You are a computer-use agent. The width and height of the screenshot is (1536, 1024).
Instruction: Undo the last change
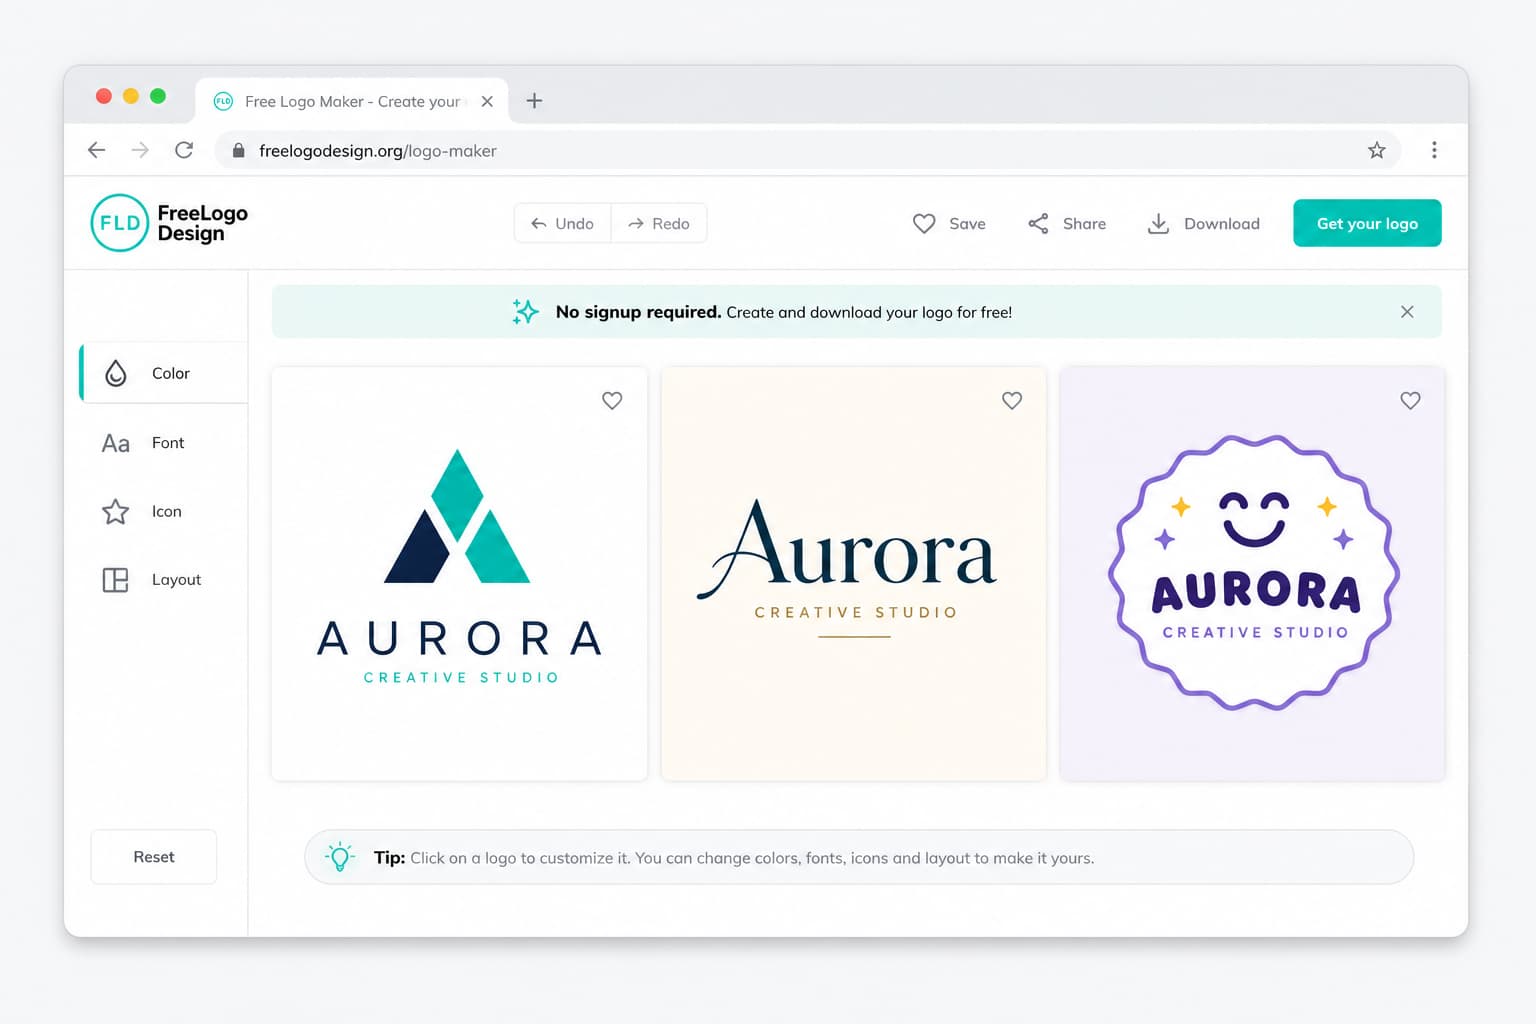[x=562, y=223]
